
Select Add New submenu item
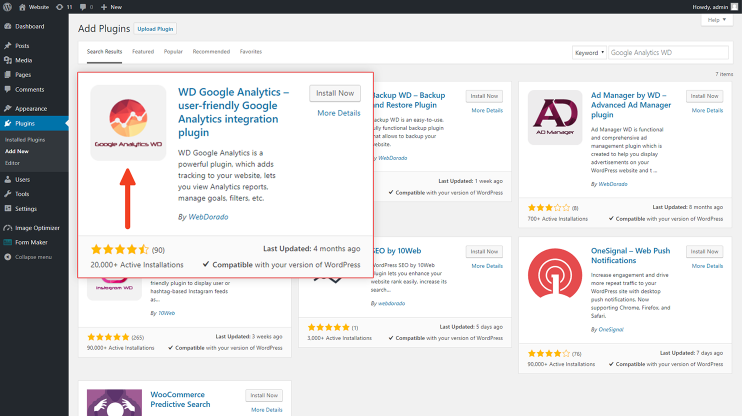click(x=17, y=151)
